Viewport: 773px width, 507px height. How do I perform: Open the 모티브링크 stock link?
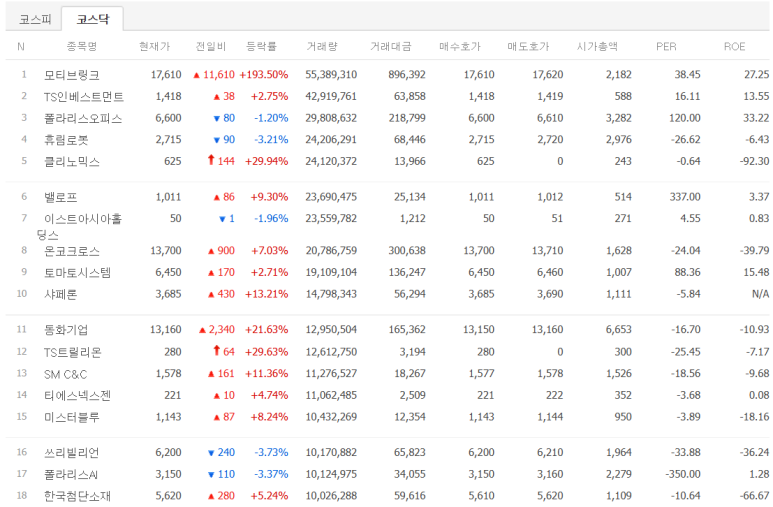72,75
